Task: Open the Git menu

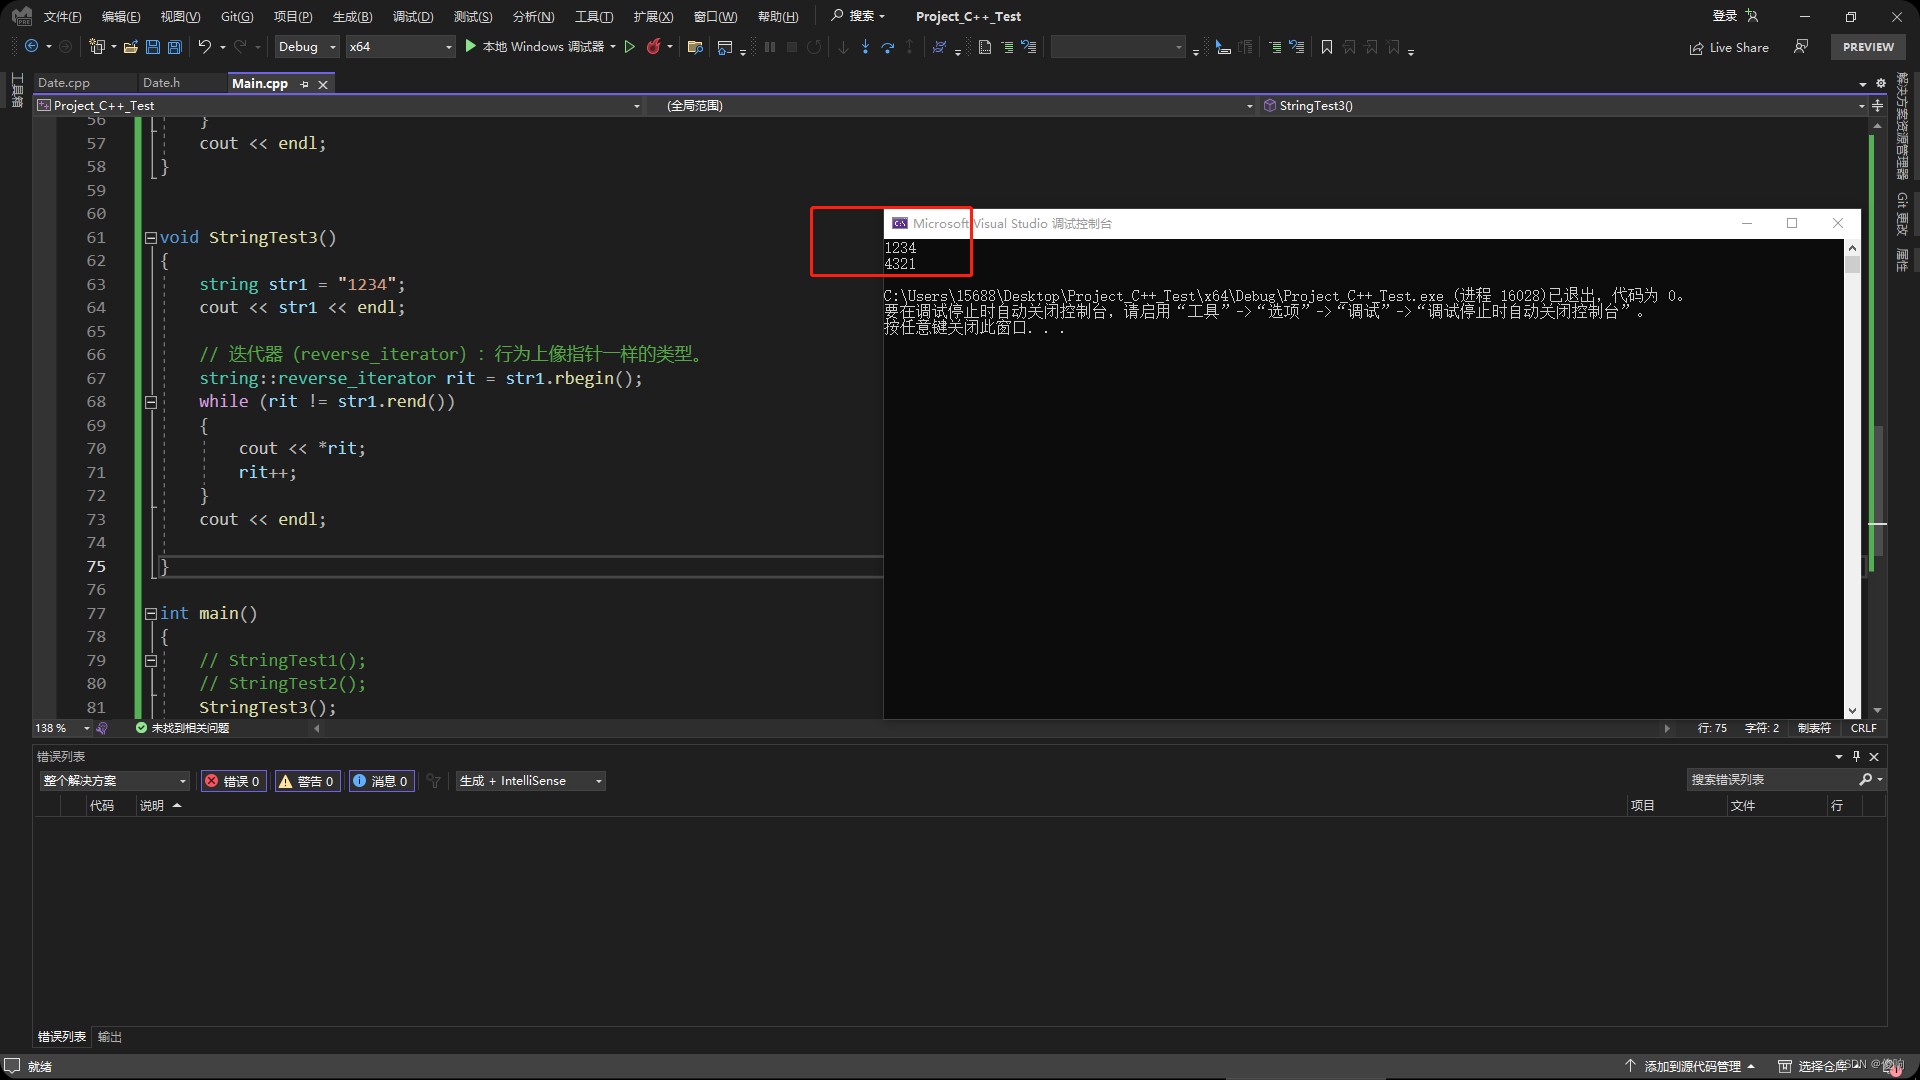Action: click(x=237, y=16)
